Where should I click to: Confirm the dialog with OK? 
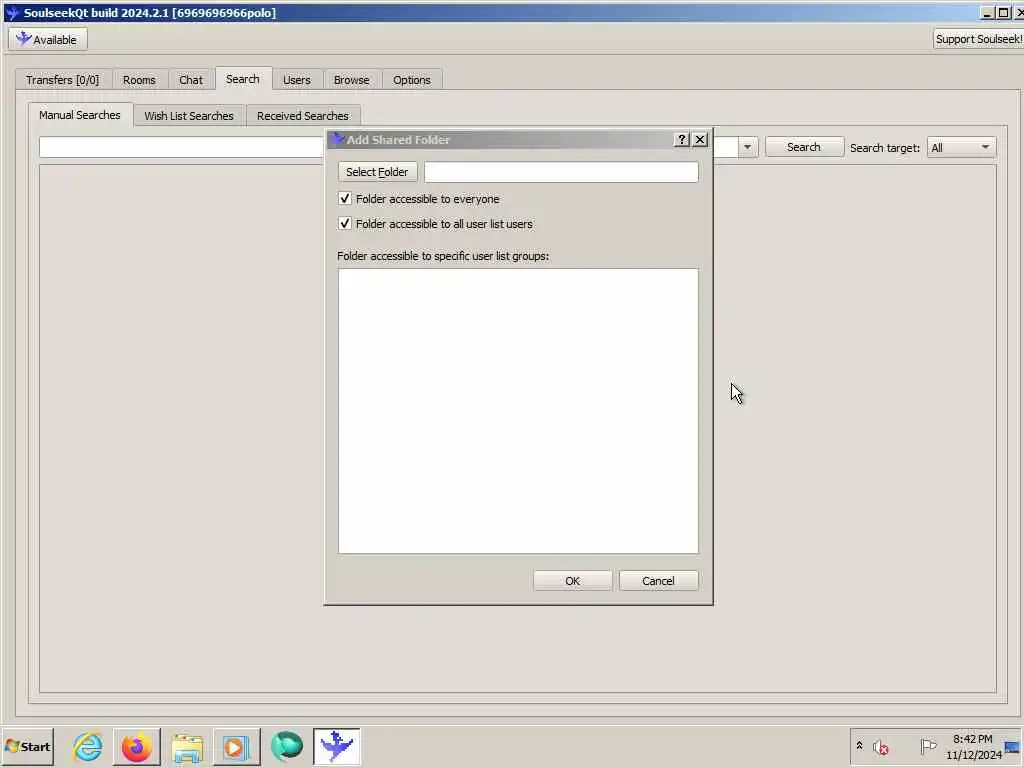573,581
